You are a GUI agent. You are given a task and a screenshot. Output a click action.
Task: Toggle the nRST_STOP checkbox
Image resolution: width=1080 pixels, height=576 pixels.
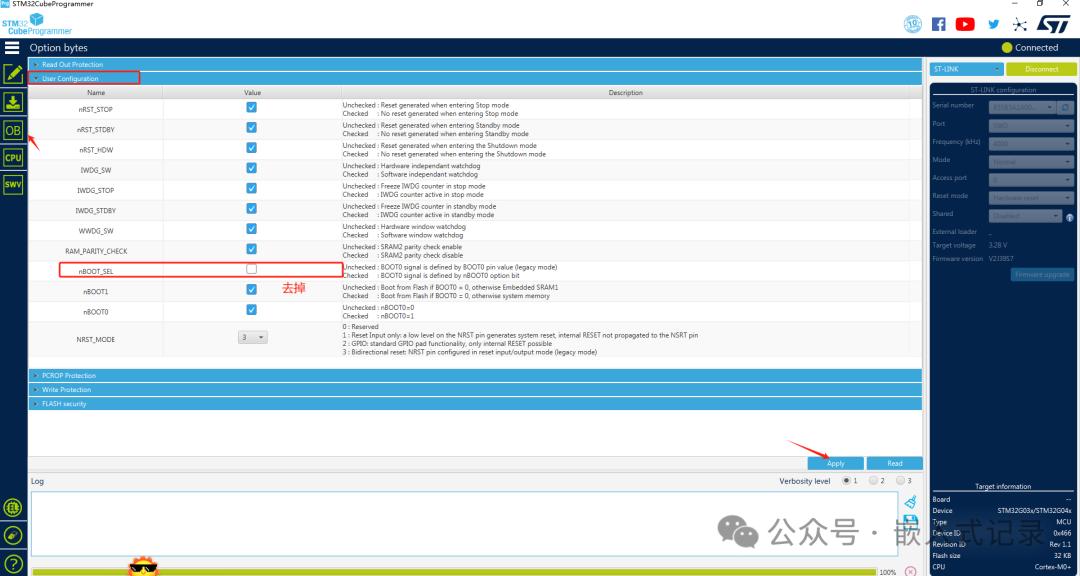[x=251, y=107]
